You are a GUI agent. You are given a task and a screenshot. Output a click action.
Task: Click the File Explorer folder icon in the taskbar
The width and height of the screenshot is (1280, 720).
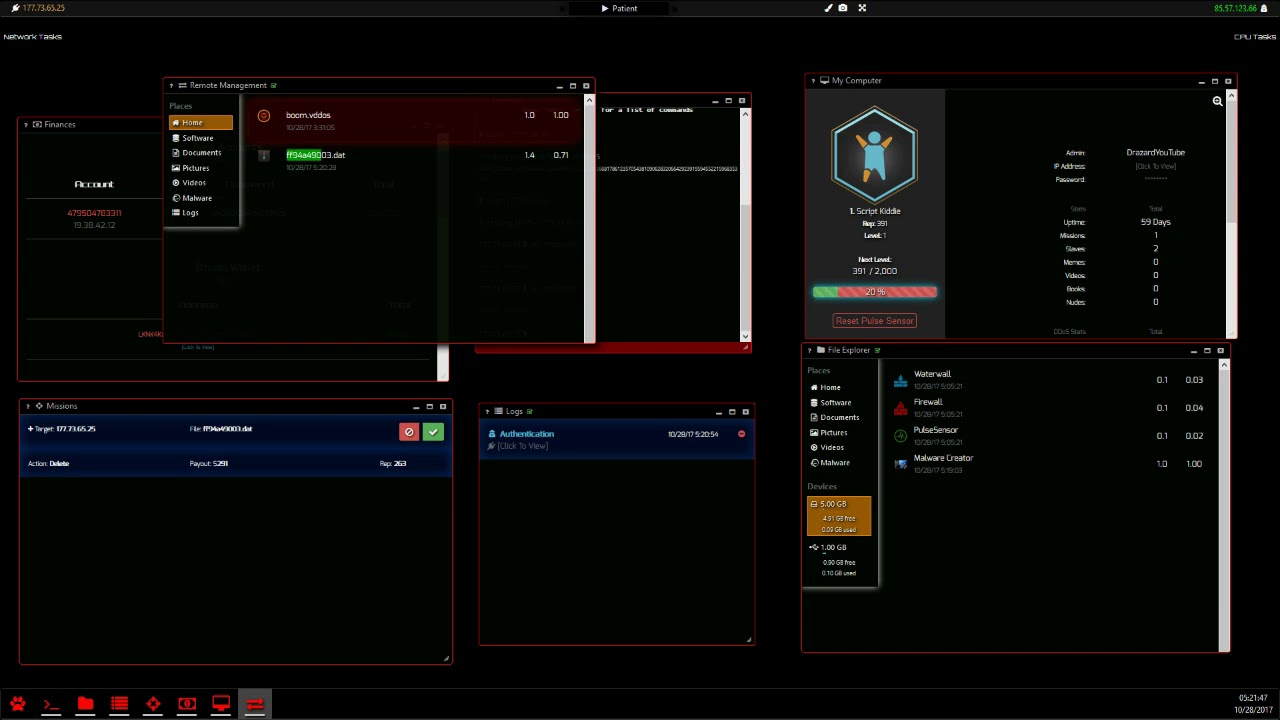85,704
